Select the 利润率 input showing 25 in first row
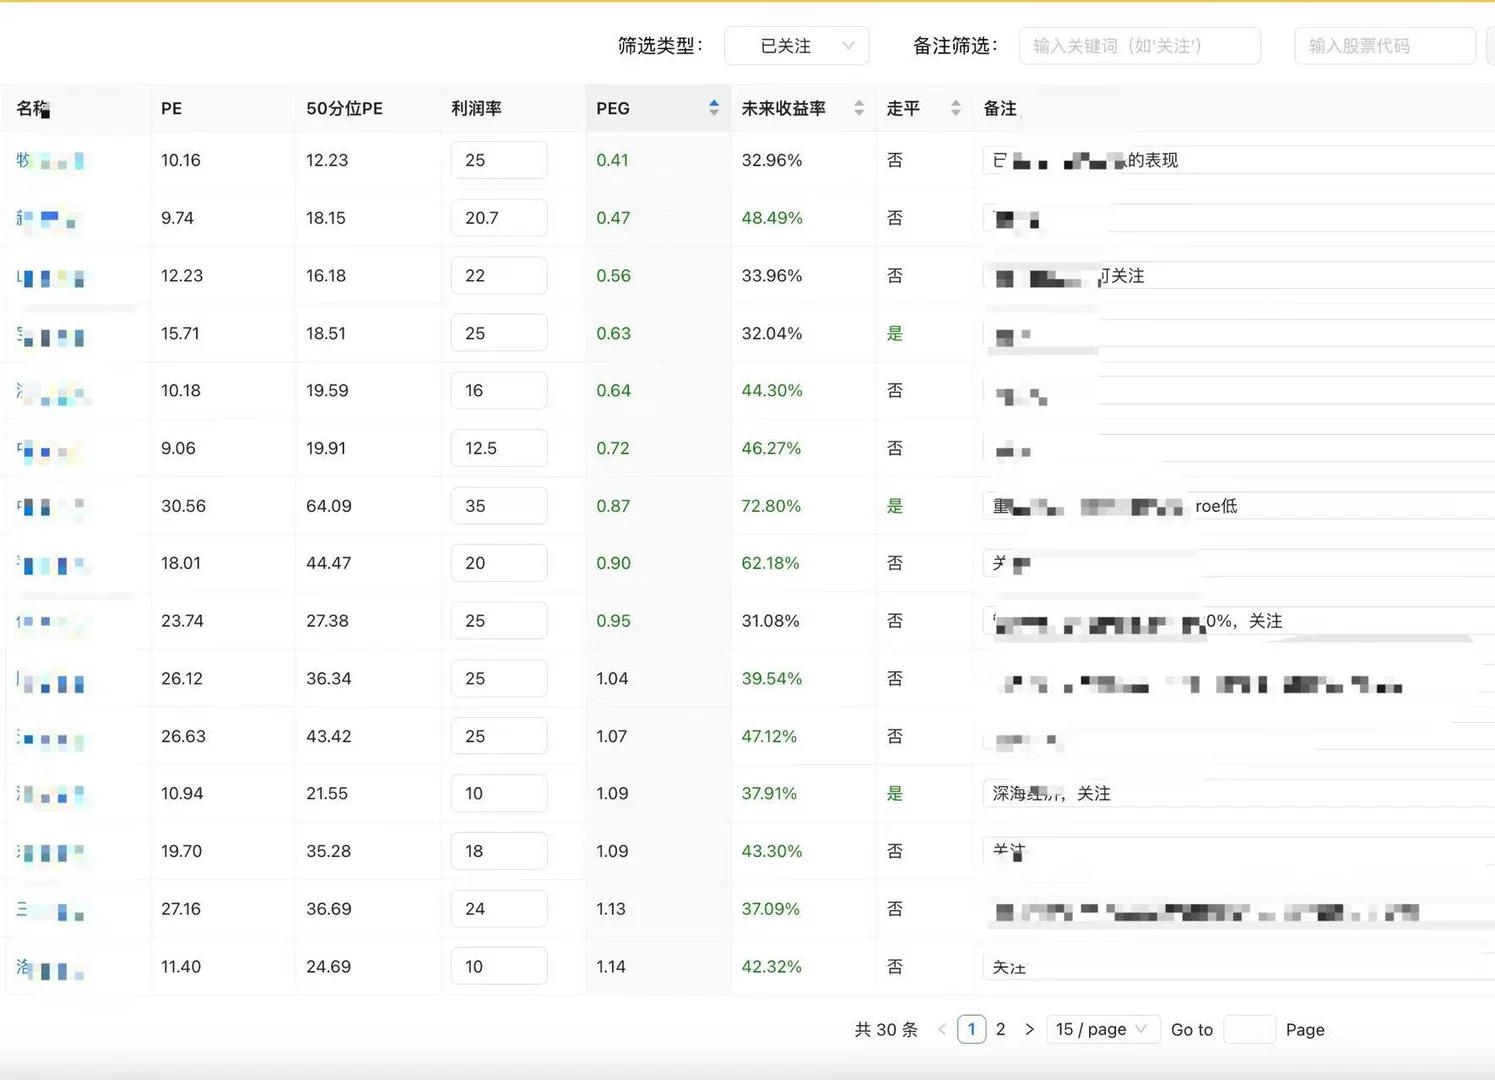The image size is (1495, 1080). coord(498,159)
